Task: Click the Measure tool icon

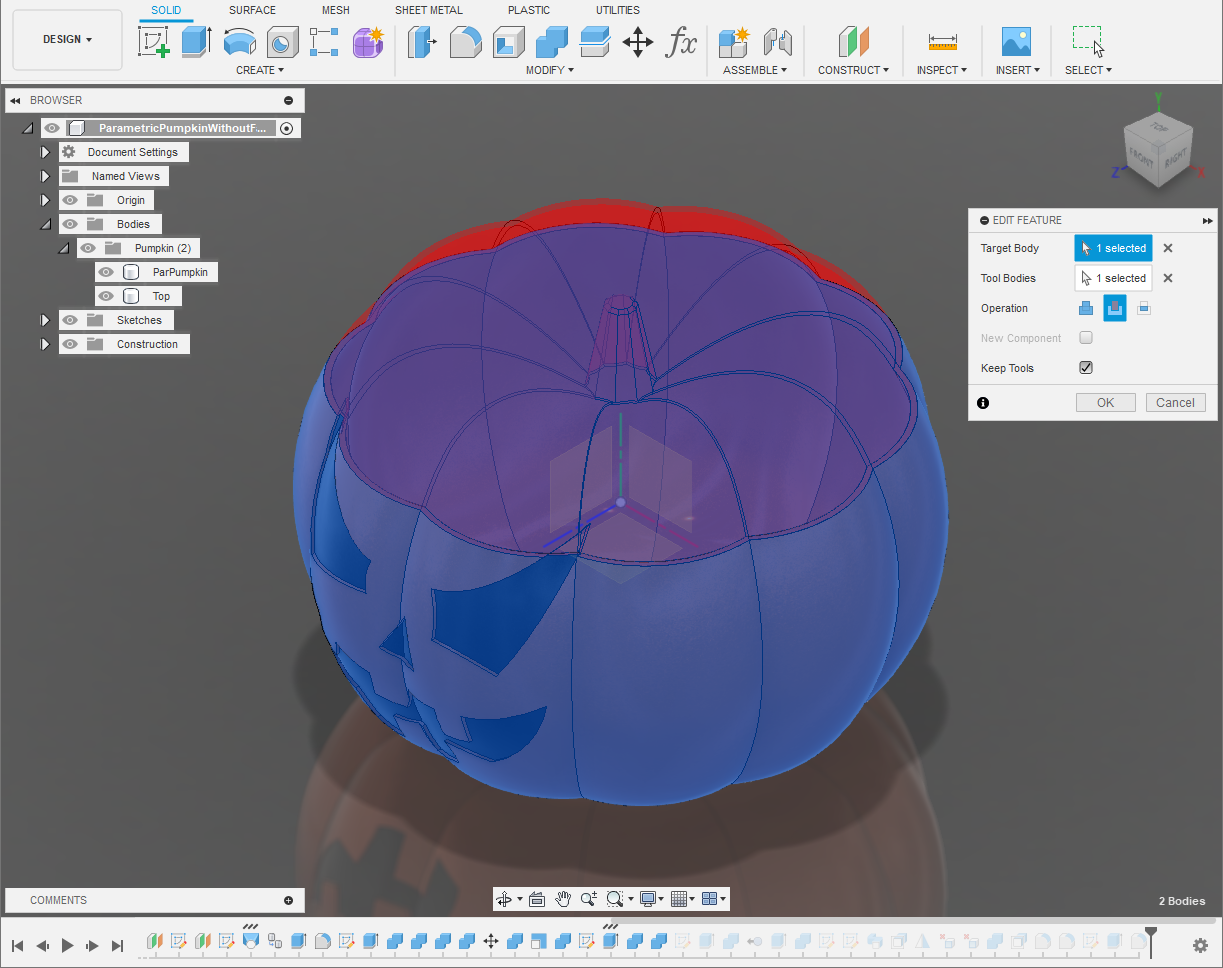Action: click(x=942, y=42)
